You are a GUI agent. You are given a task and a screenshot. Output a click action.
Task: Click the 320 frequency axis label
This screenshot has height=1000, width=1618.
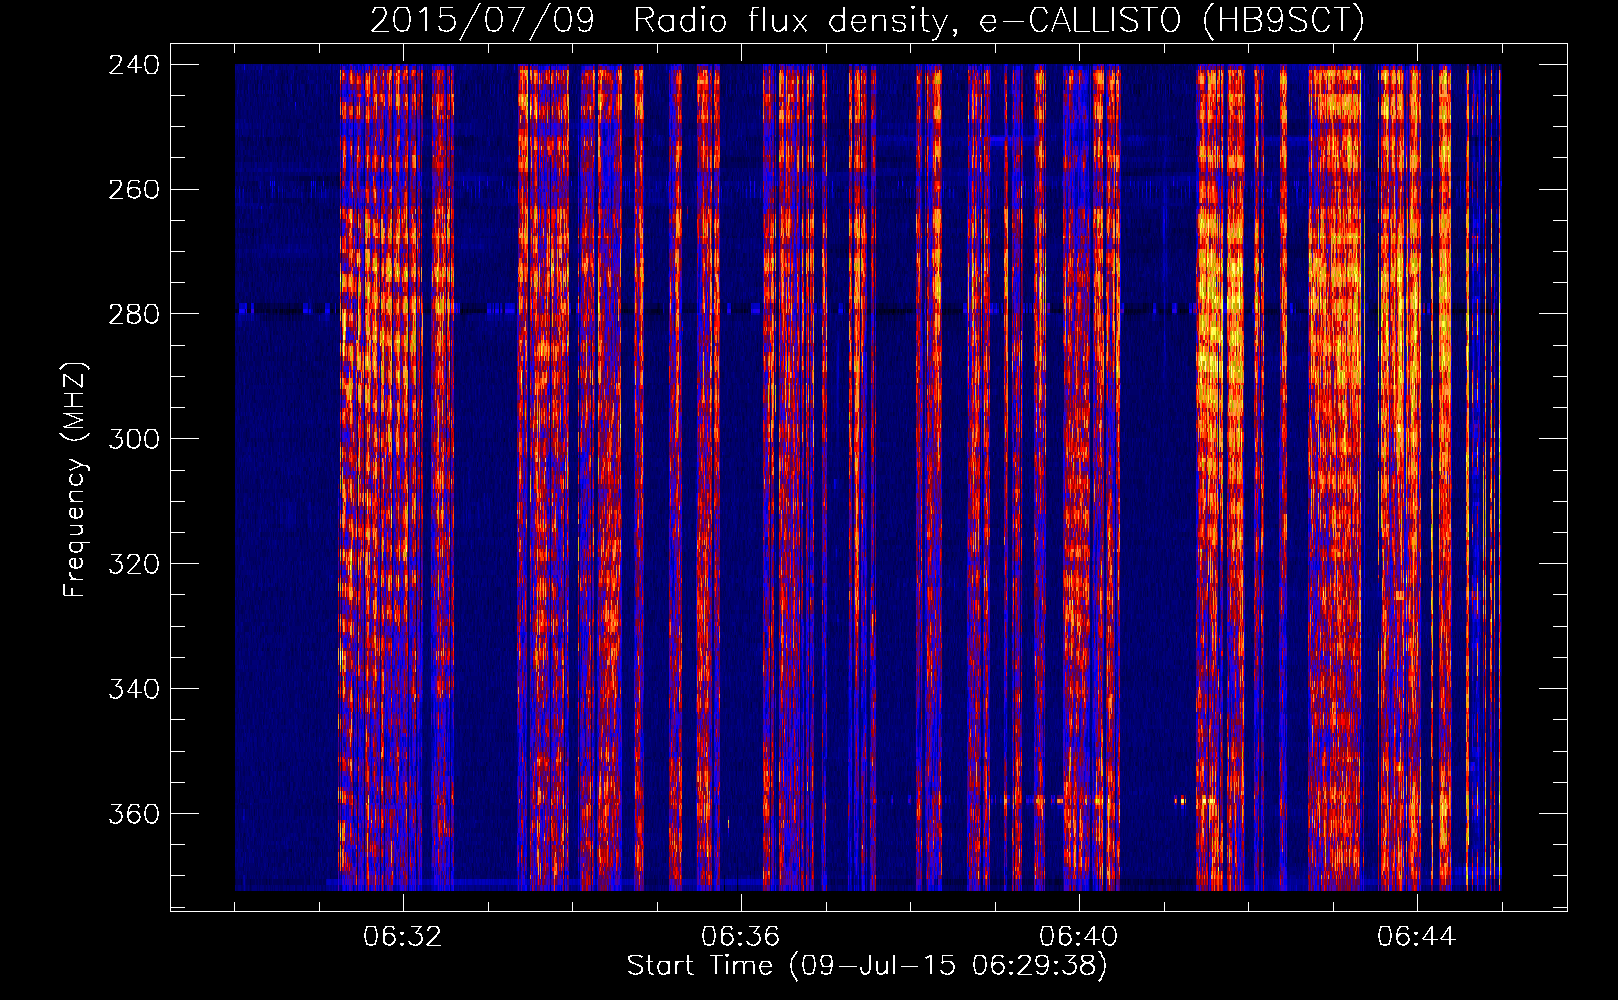134,565
